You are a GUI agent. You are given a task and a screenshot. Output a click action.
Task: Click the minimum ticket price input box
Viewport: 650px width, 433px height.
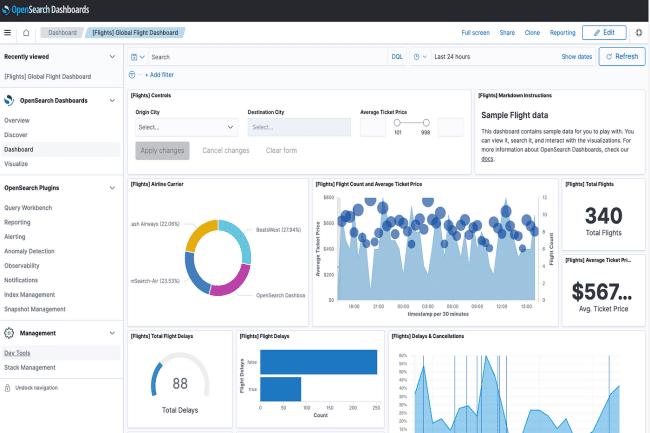point(373,127)
